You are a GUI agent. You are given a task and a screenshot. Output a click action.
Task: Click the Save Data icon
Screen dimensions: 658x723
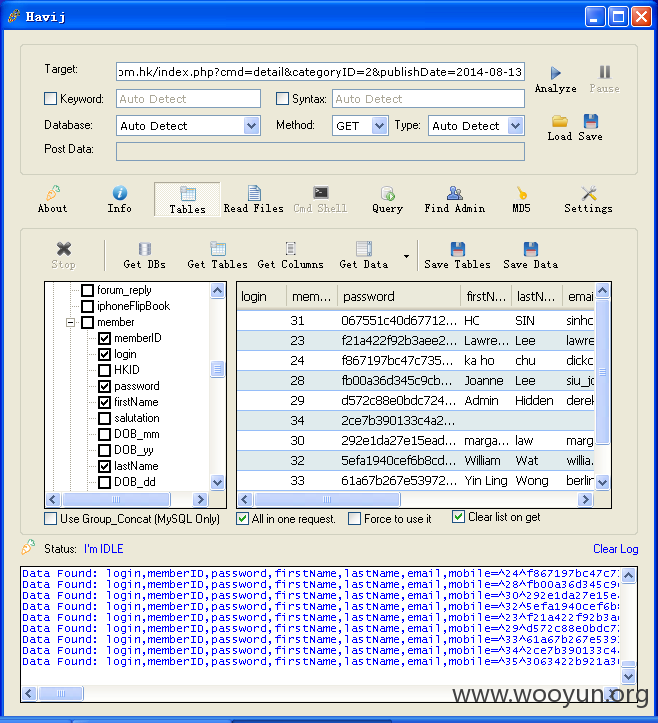[x=531, y=249]
